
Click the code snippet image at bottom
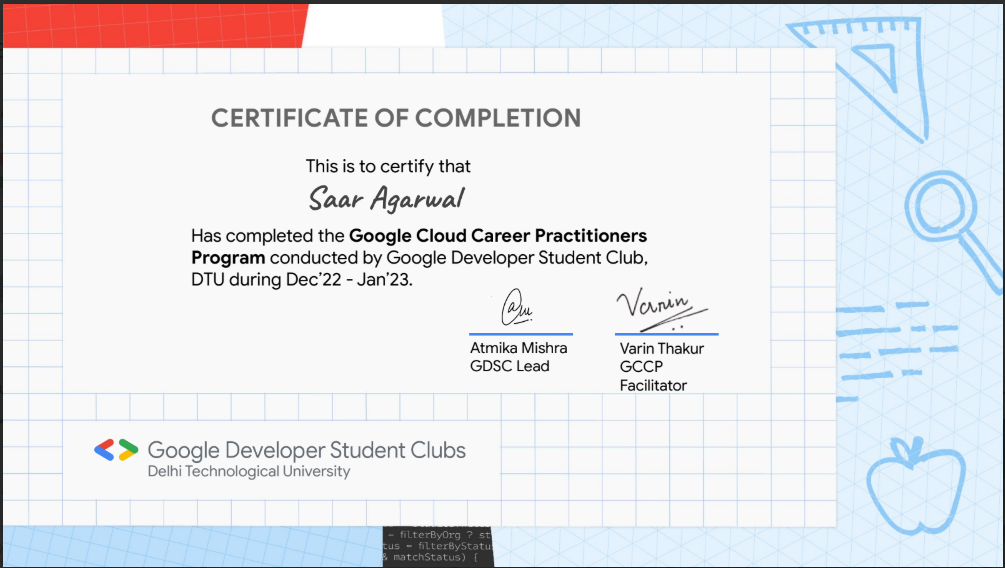[438, 546]
